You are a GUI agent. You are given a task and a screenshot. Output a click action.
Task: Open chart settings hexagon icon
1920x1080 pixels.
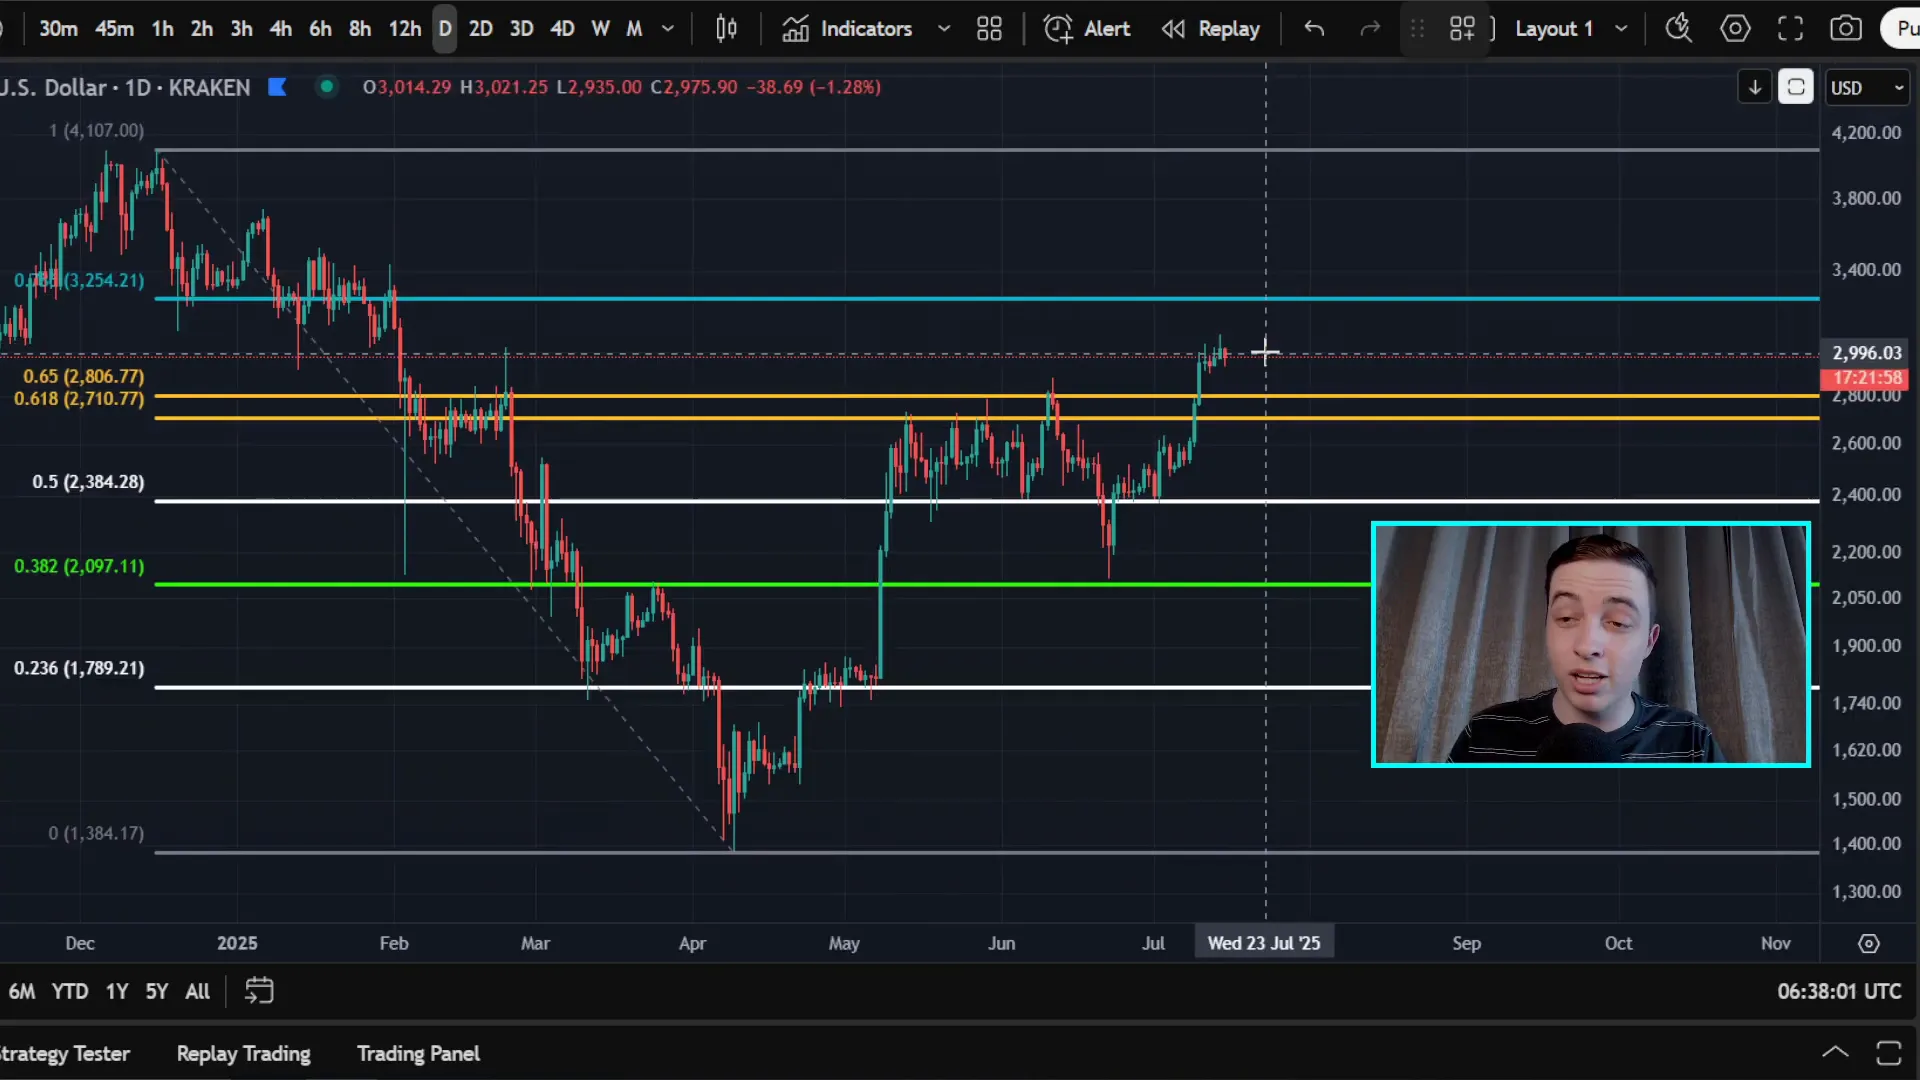tap(1735, 28)
